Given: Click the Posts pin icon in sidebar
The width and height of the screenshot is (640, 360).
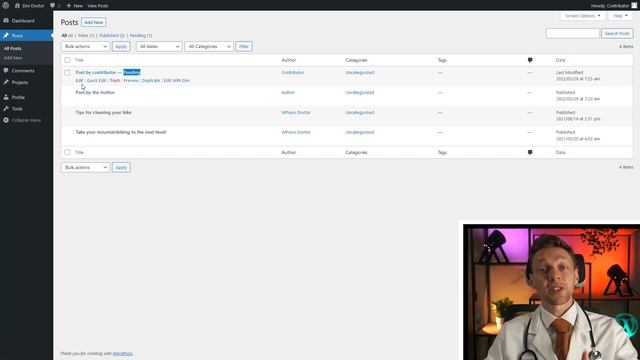Looking at the screenshot, I should 6,36.
